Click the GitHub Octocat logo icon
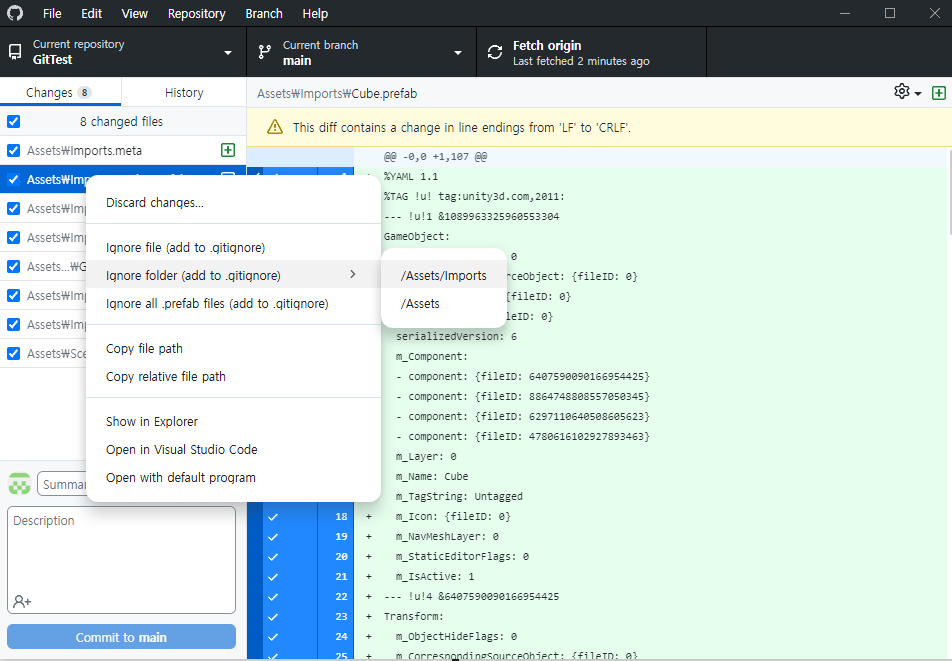Viewport: 952px width, 661px height. click(x=15, y=13)
